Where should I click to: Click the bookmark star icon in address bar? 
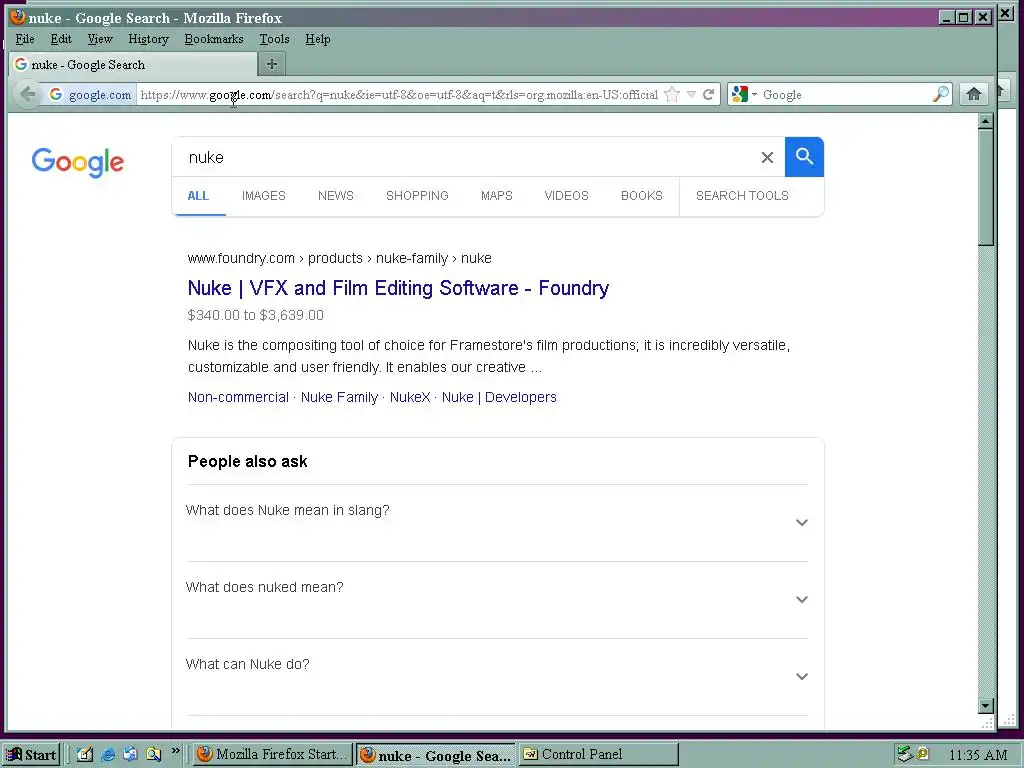click(672, 95)
